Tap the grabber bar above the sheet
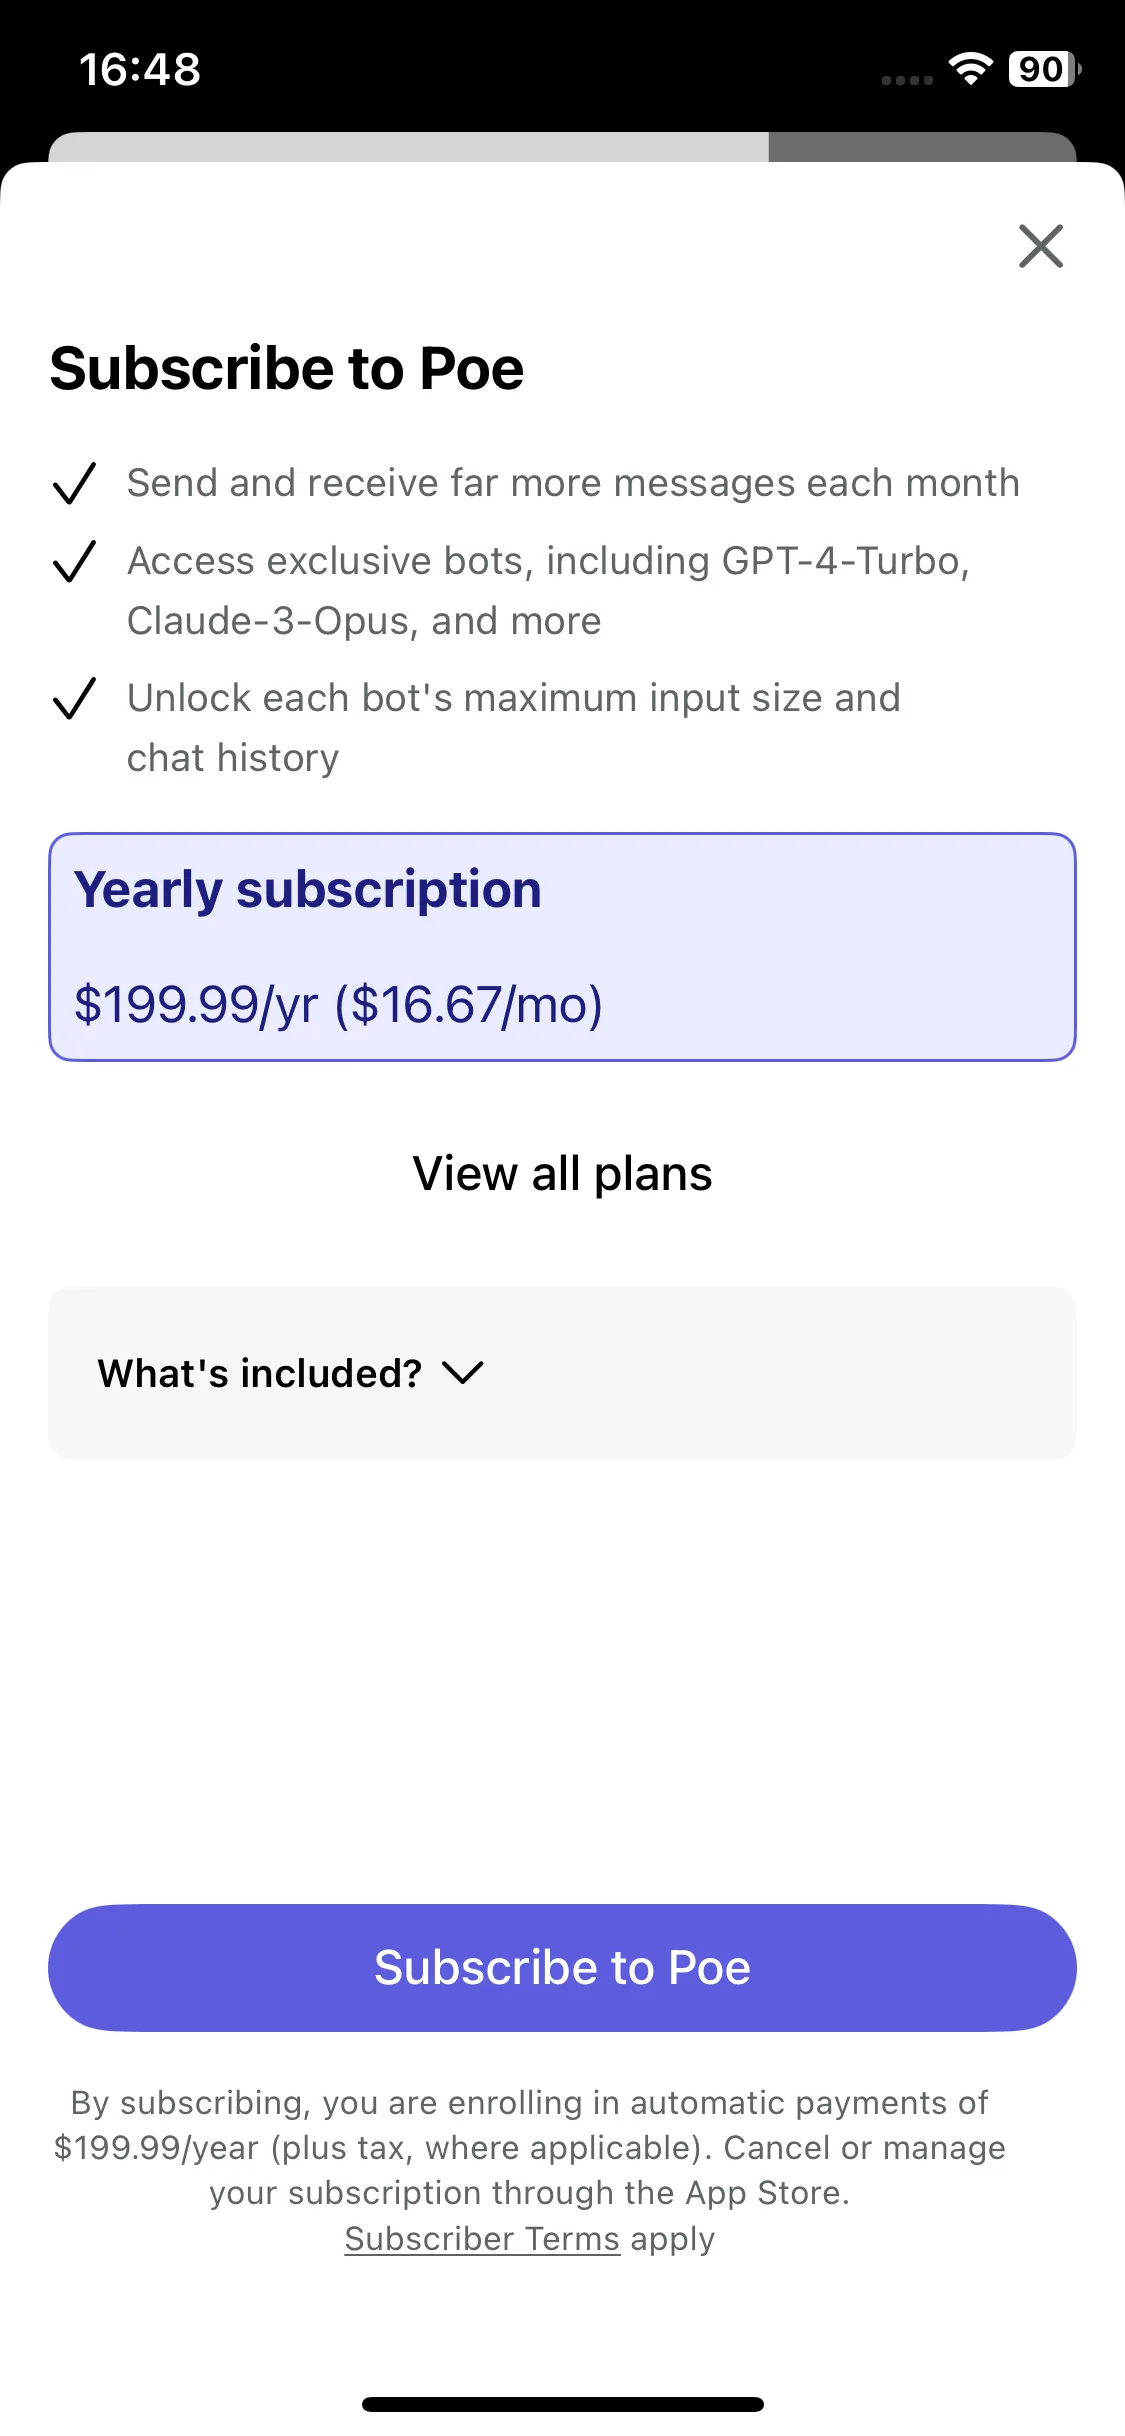Screen dimensions: 1125x2436 click(562, 147)
